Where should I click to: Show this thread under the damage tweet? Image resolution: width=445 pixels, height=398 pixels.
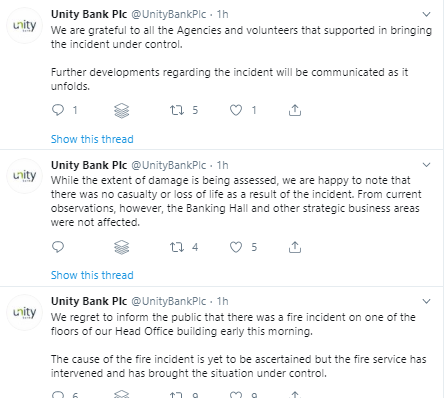tap(92, 275)
